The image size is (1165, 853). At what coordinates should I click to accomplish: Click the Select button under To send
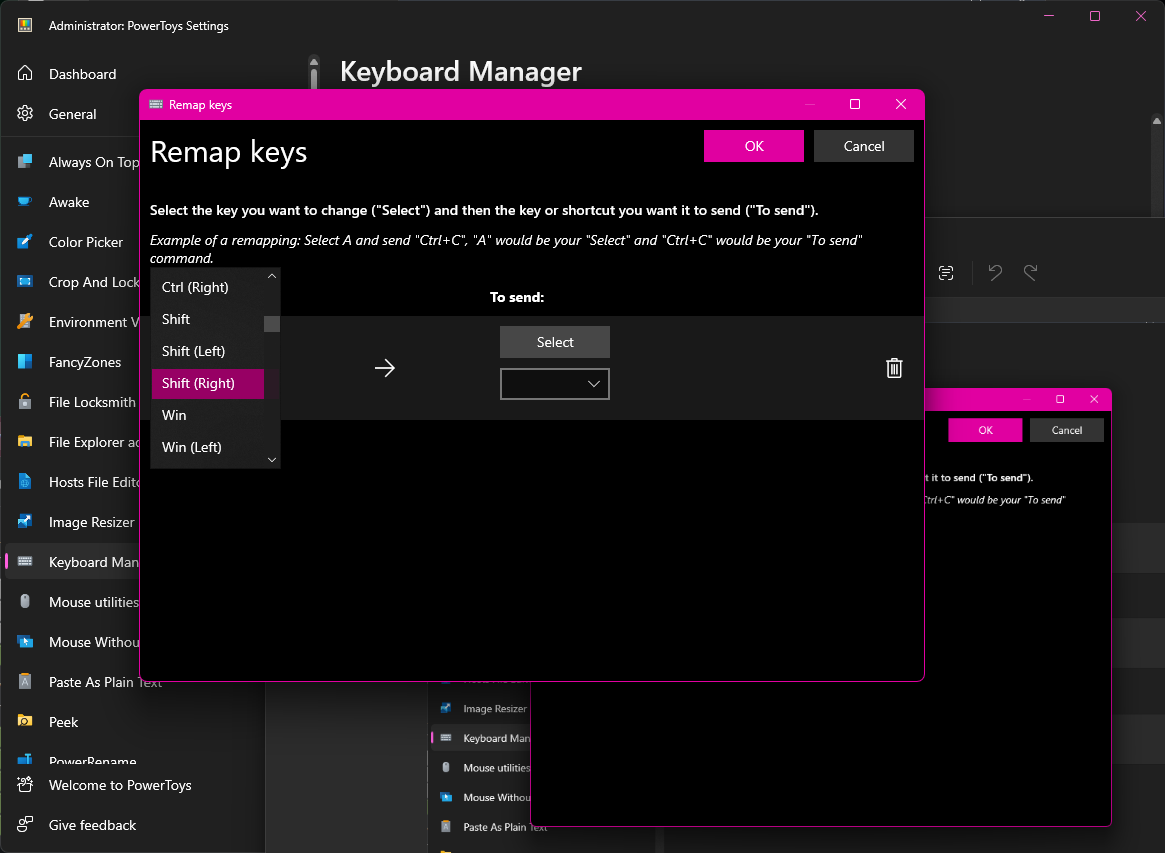click(554, 341)
